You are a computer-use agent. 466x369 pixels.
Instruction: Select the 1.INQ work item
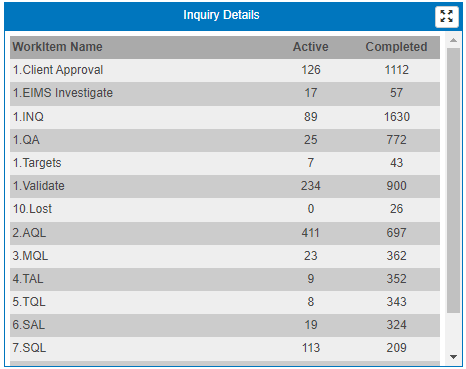28,117
